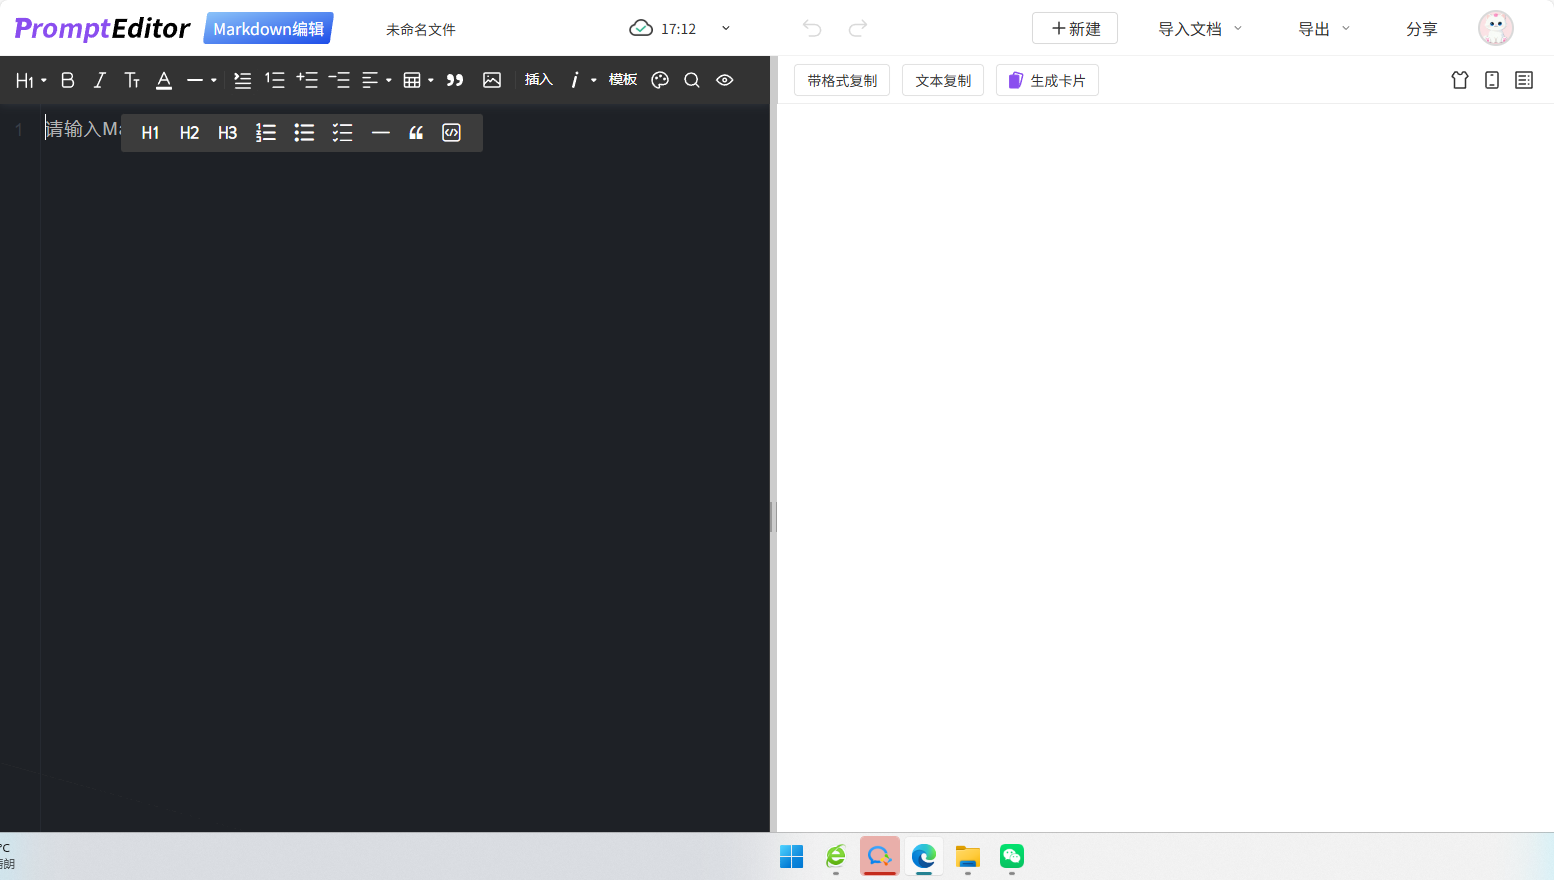Open the font color picker
The height and width of the screenshot is (880, 1554).
tap(164, 80)
